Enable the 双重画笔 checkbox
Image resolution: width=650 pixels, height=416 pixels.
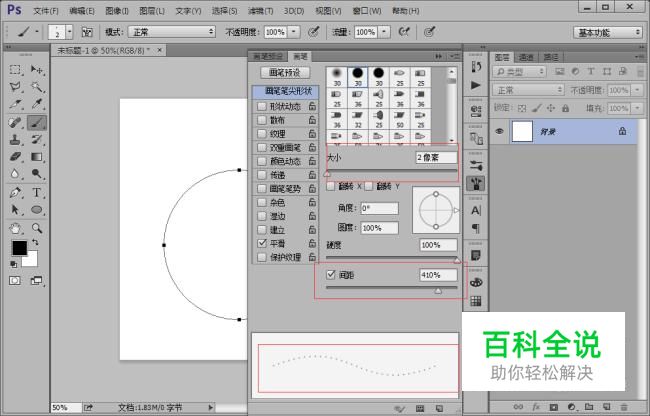pyautogui.click(x=262, y=148)
